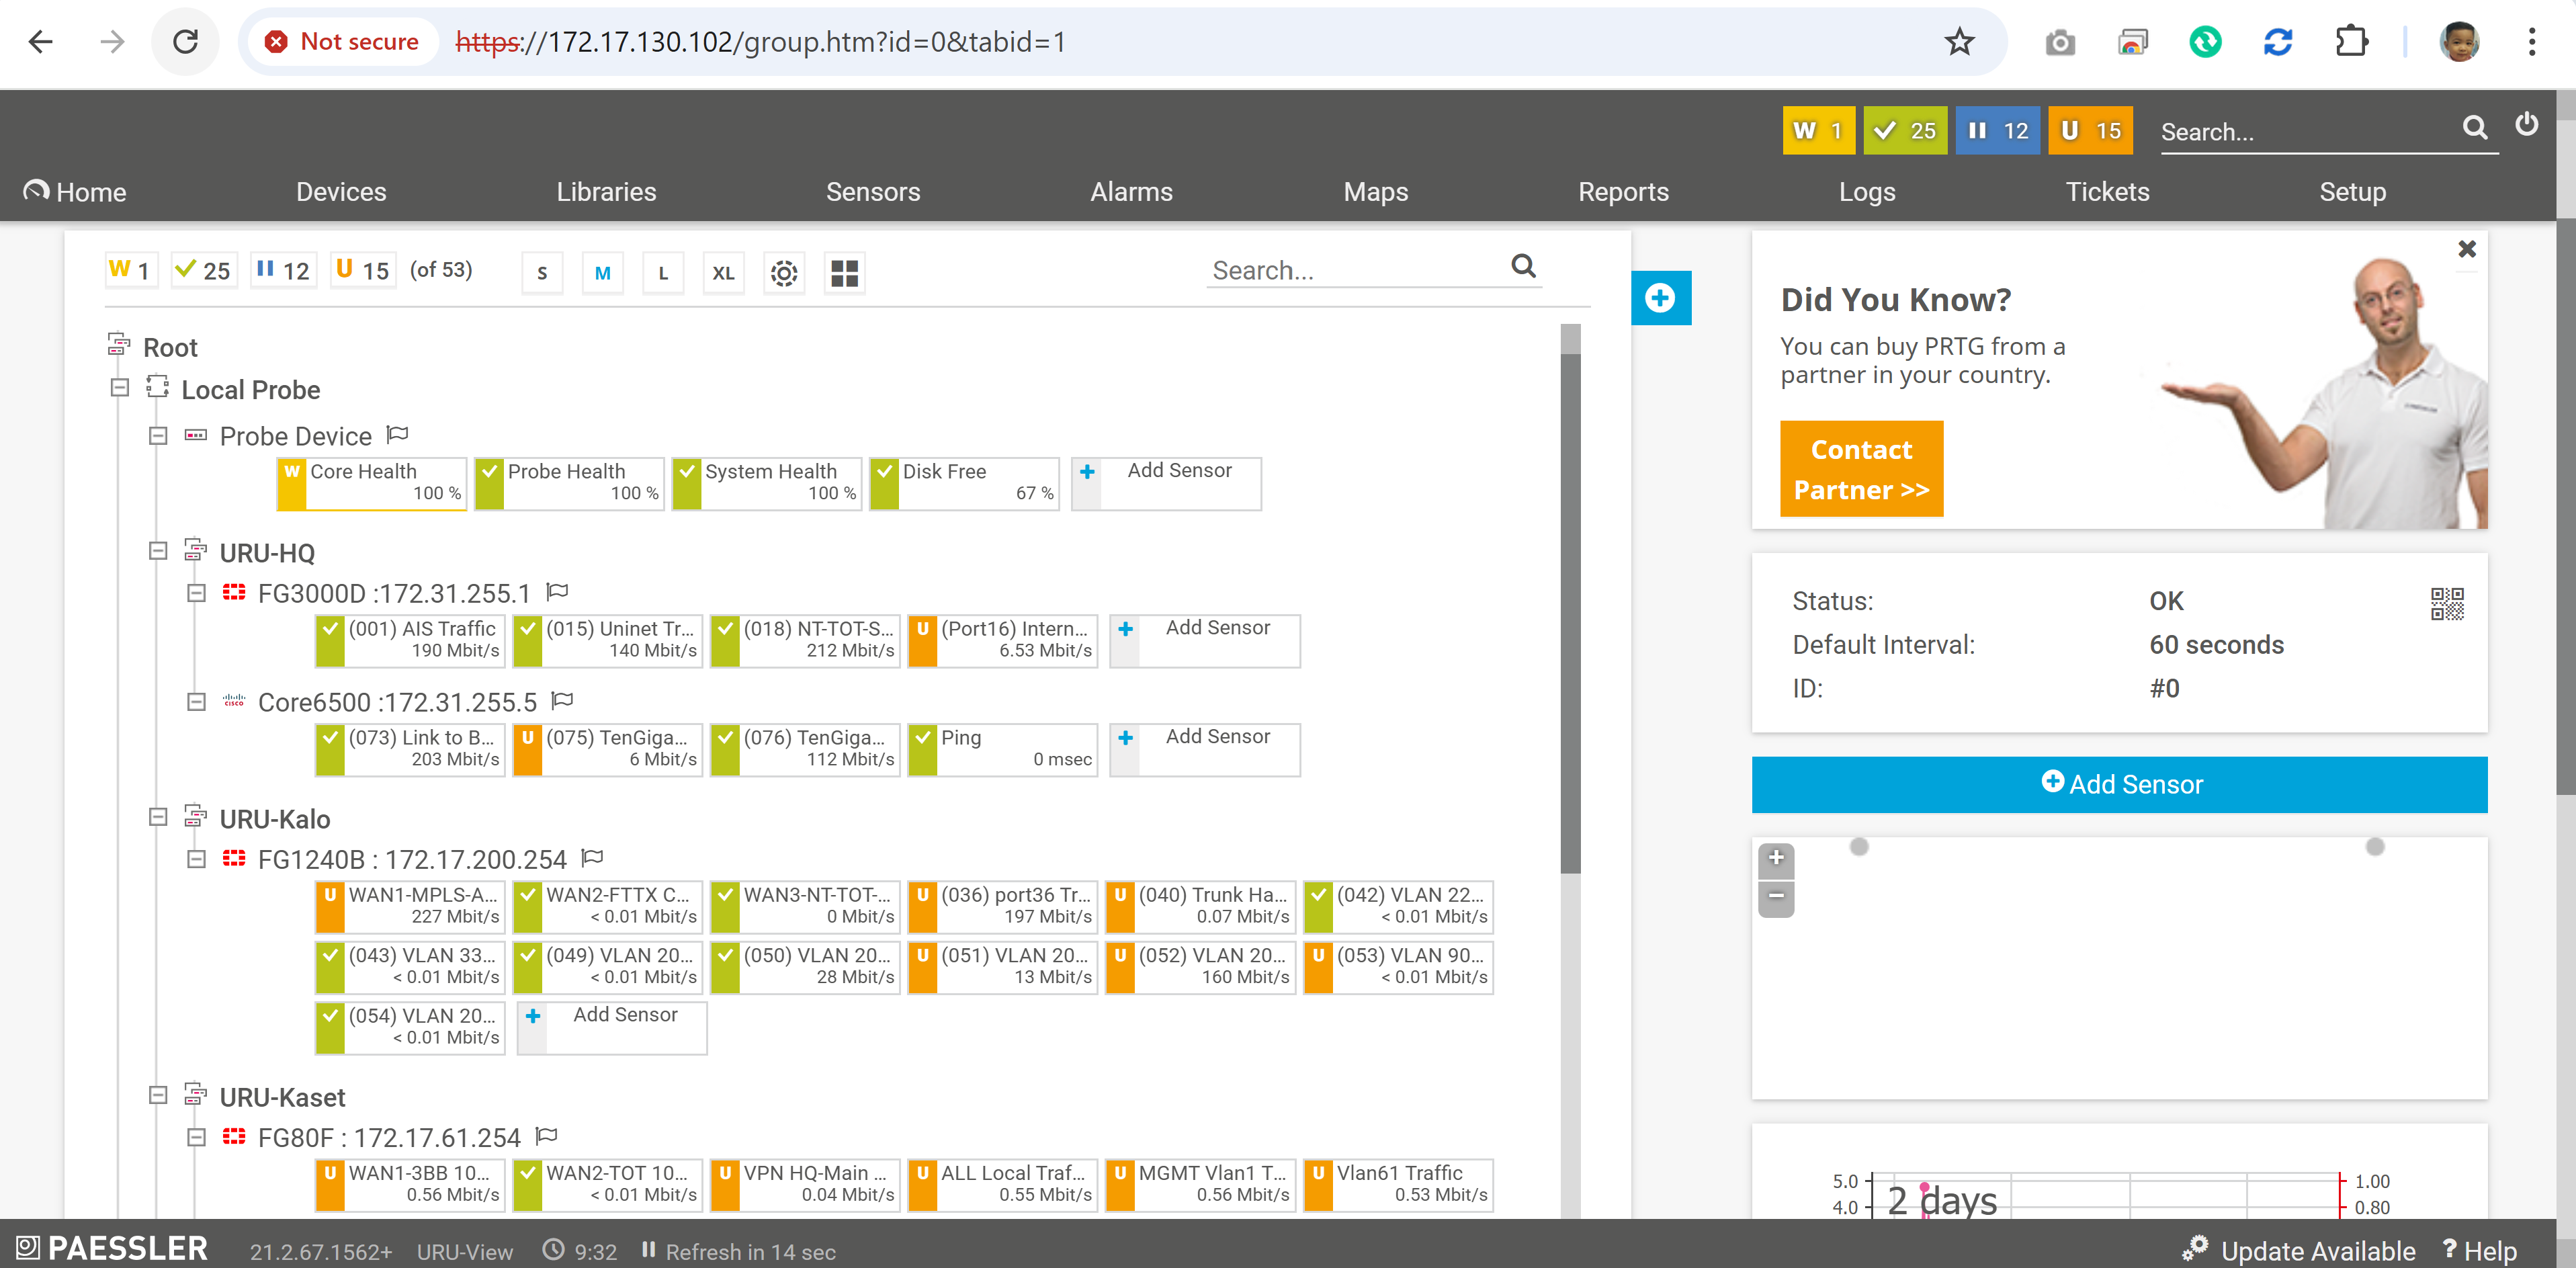Image resolution: width=2576 pixels, height=1268 pixels.
Task: Click the flag icon next to FG1240B
Action: pos(592,858)
